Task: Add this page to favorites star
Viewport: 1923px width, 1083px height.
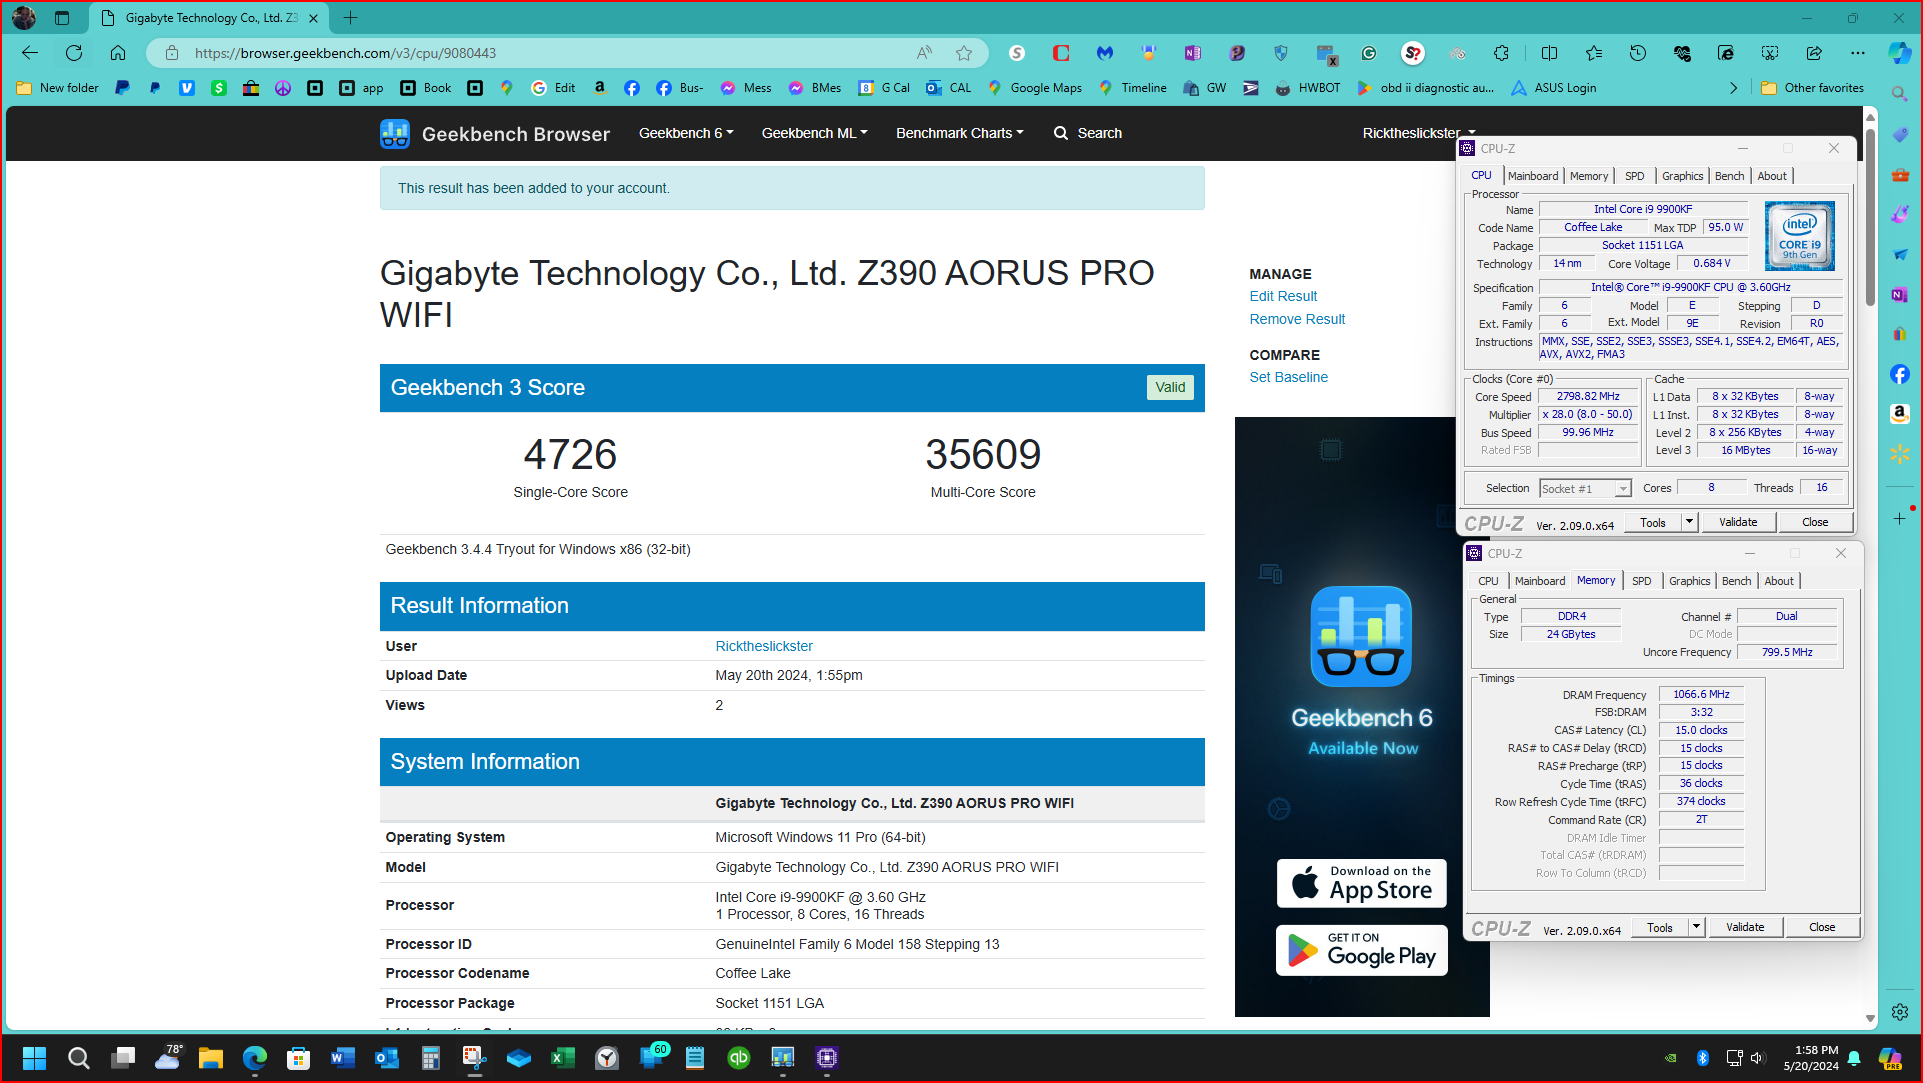Action: pyautogui.click(x=964, y=53)
